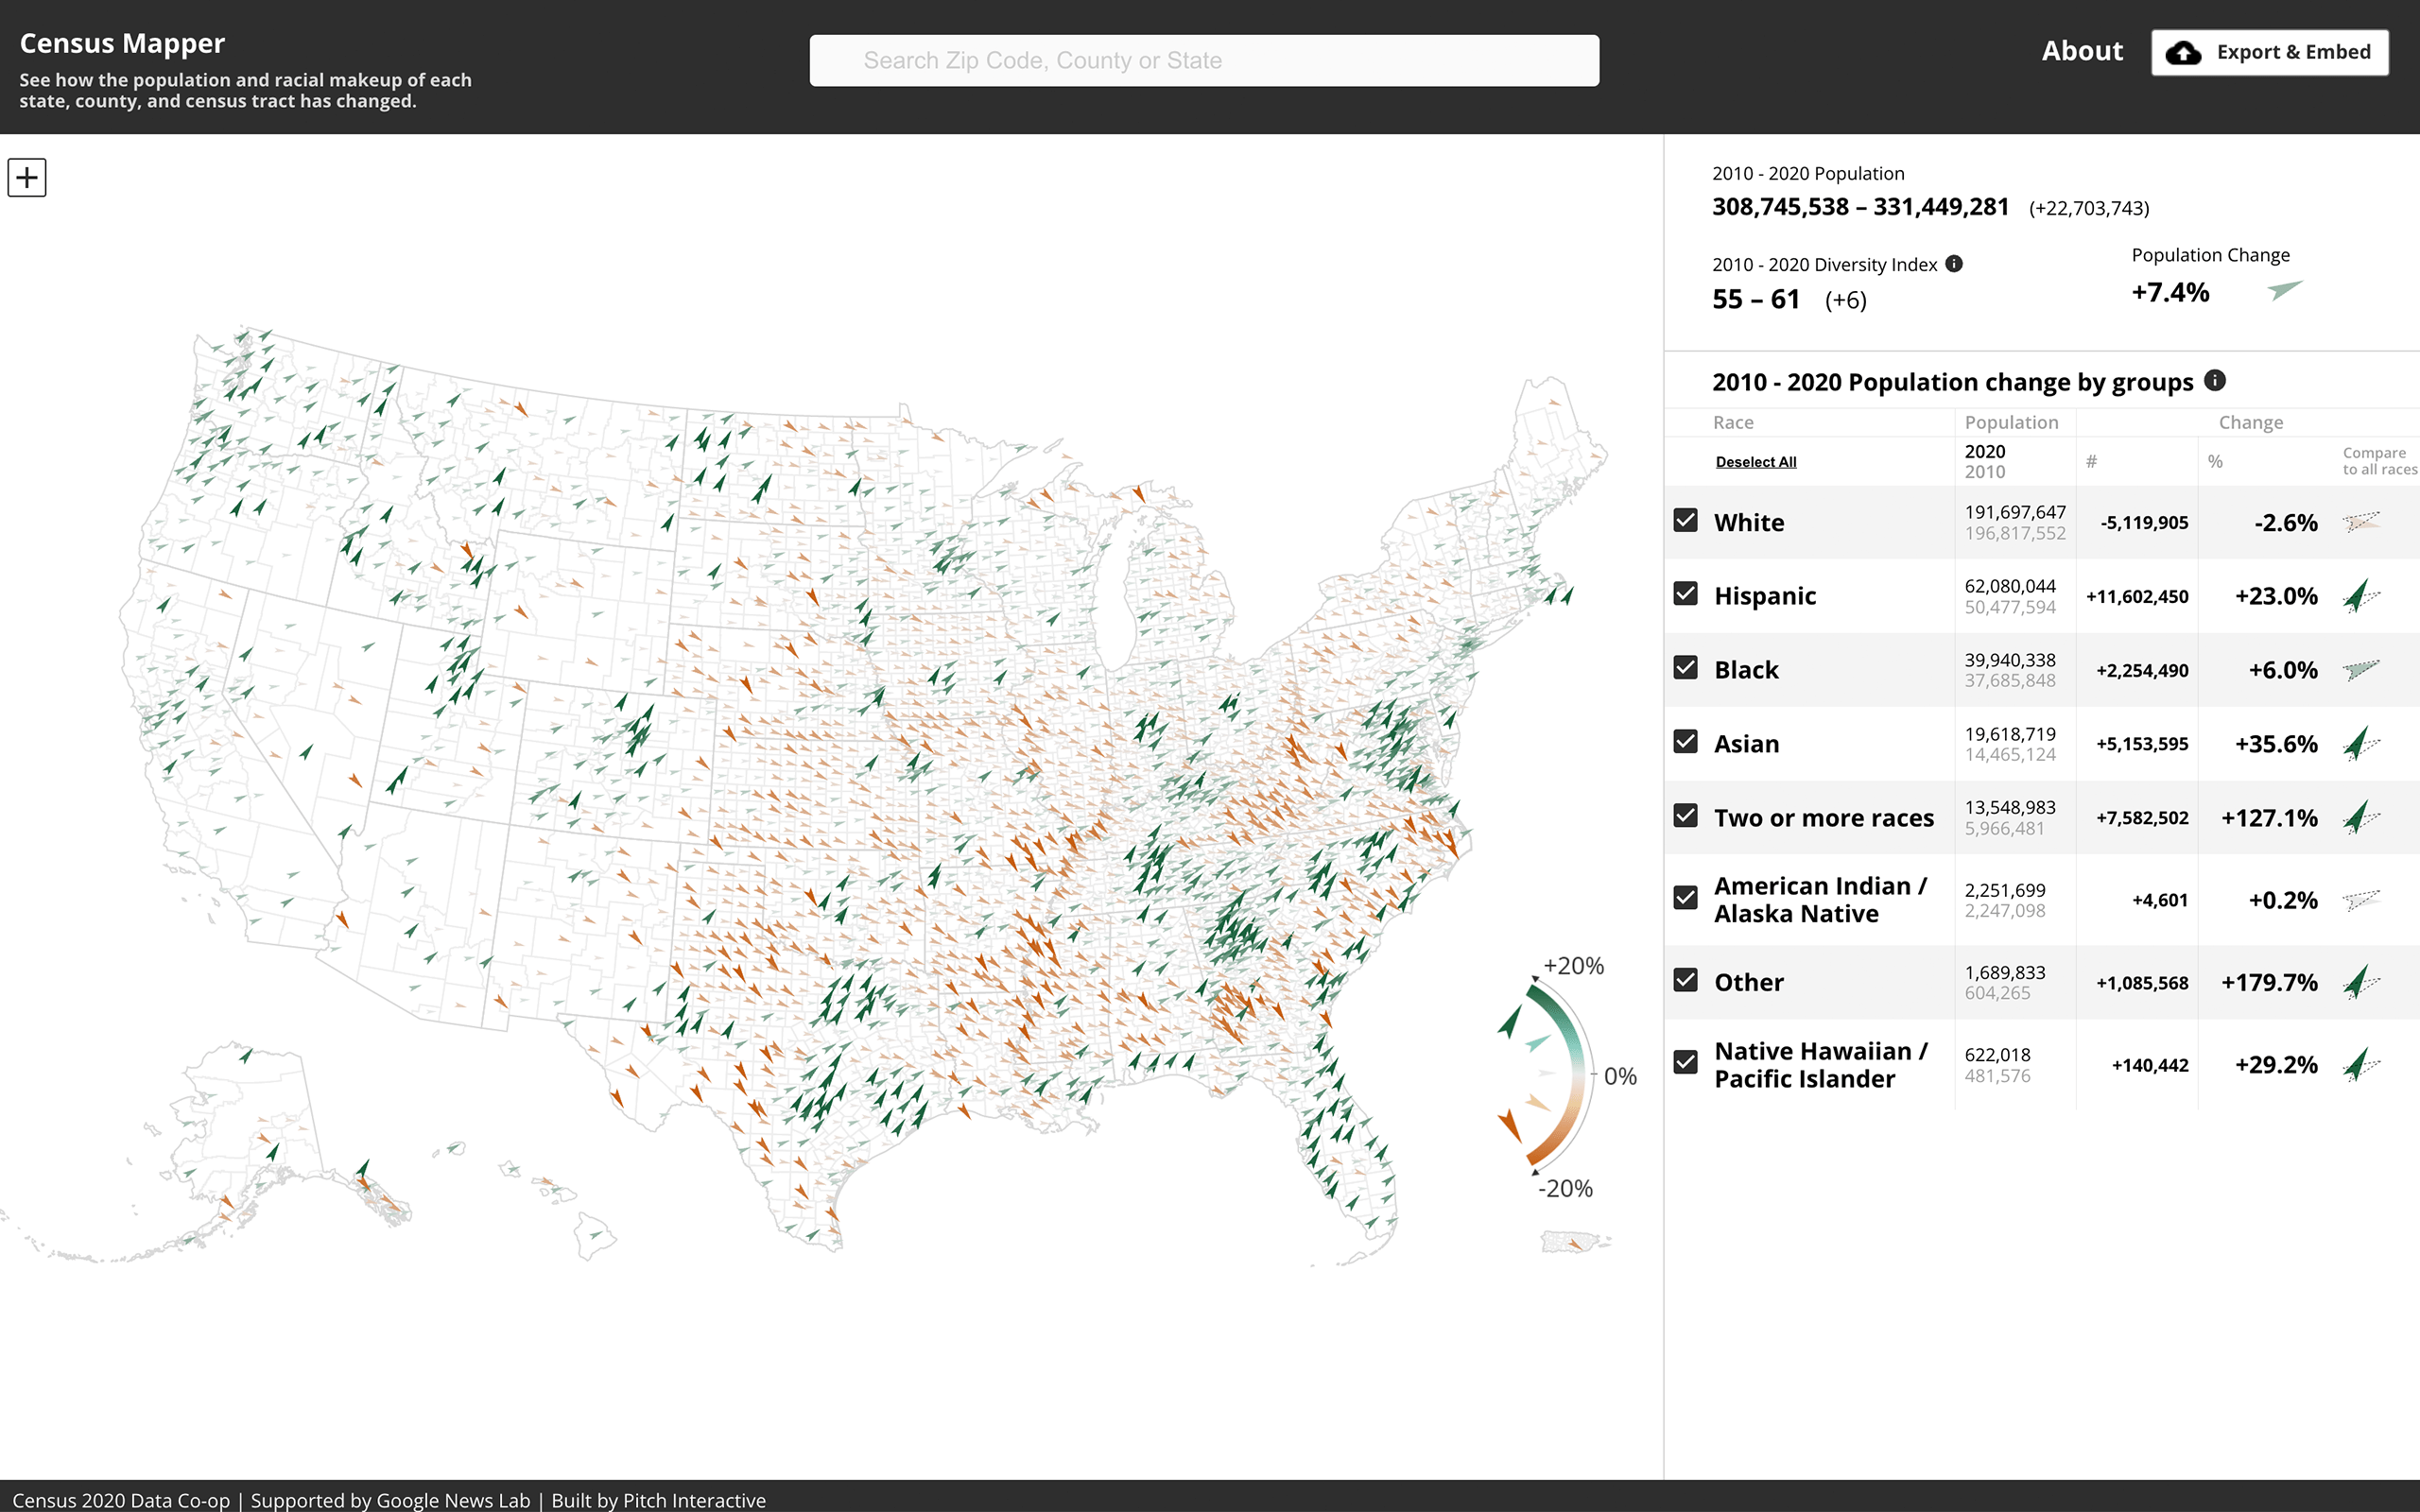Disable the Native Hawaiian / Pacific Islander checkbox
2420x1512 pixels.
tap(1686, 1062)
